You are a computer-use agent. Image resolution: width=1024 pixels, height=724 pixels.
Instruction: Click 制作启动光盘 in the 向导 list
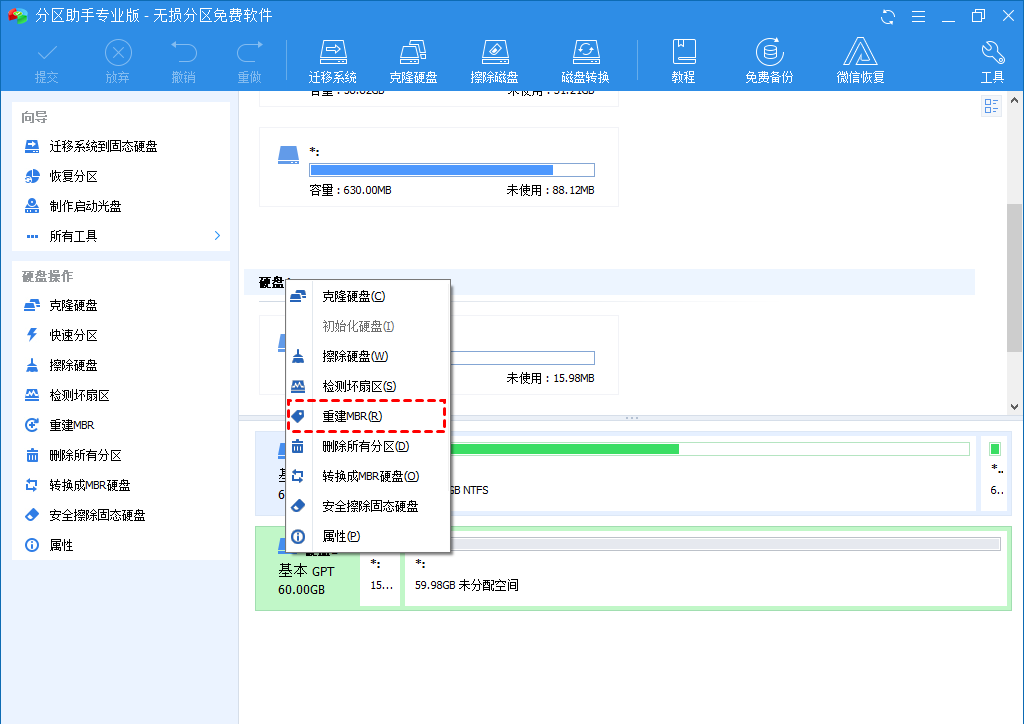[x=85, y=206]
